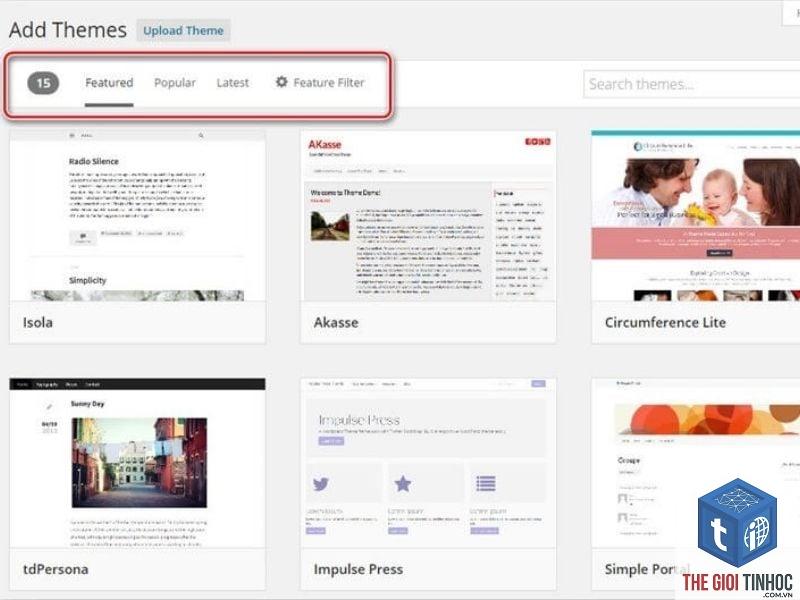The image size is (800, 600).
Task: Show the Latest themes tab
Action: pos(233,83)
